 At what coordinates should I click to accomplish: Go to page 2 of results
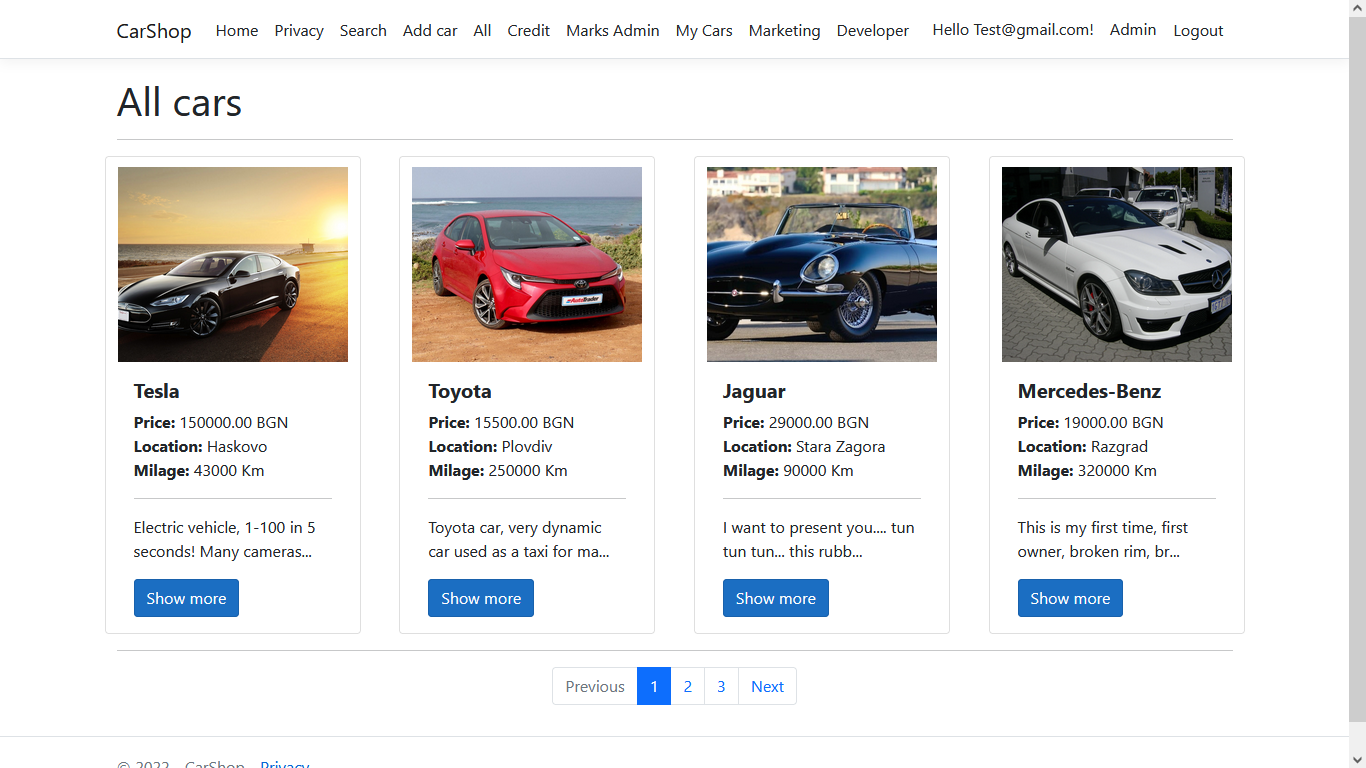(x=687, y=686)
